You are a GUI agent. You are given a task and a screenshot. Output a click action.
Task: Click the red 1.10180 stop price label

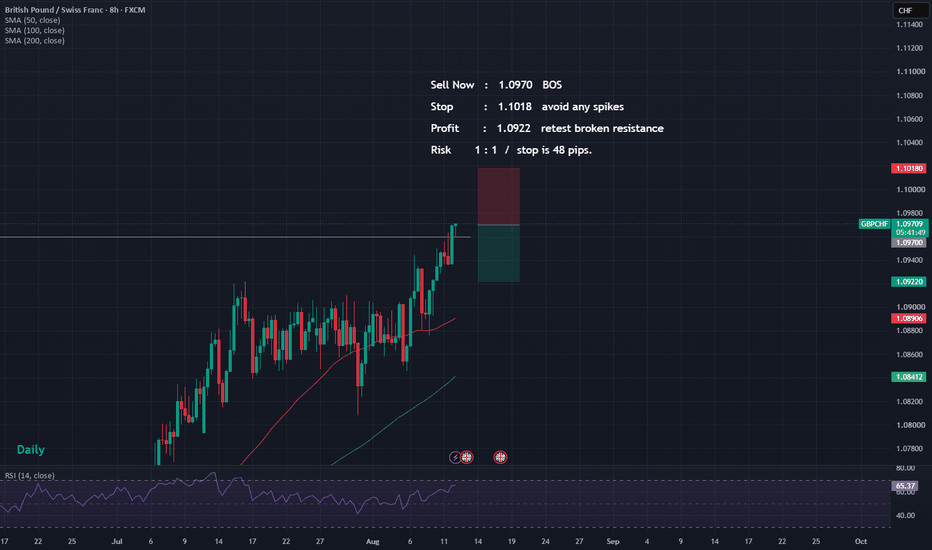(x=908, y=169)
